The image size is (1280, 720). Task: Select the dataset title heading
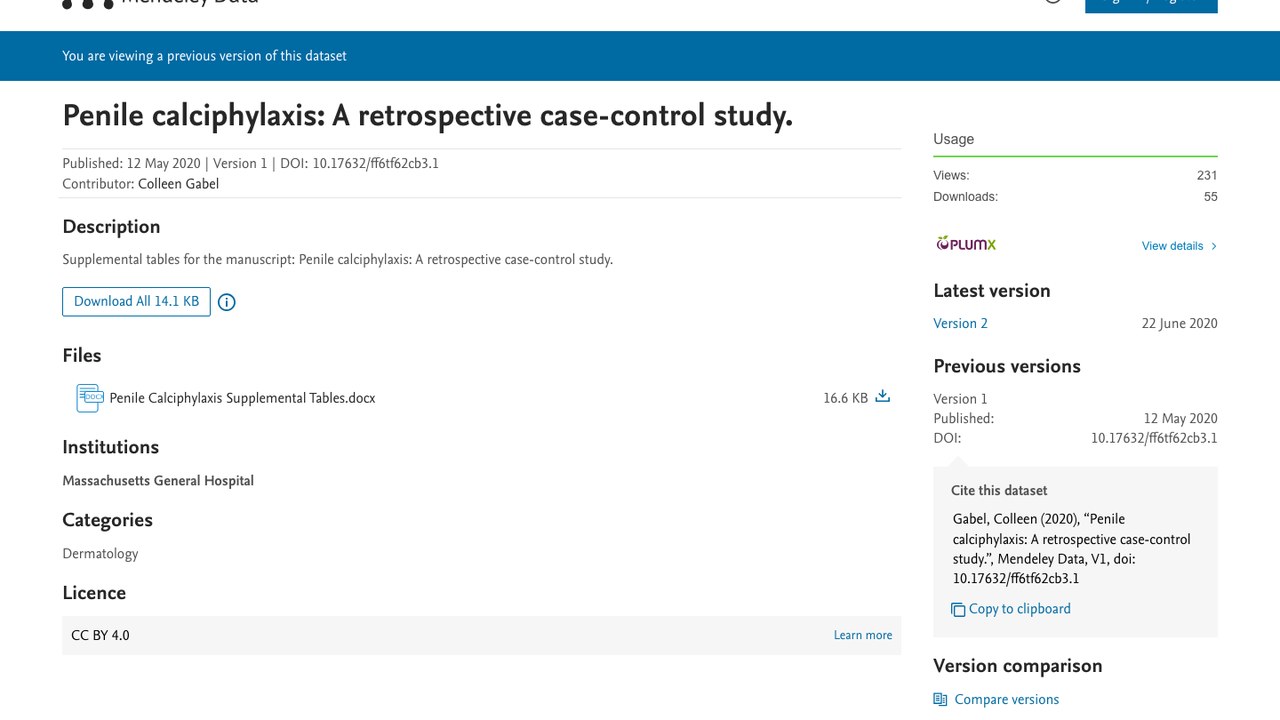427,116
